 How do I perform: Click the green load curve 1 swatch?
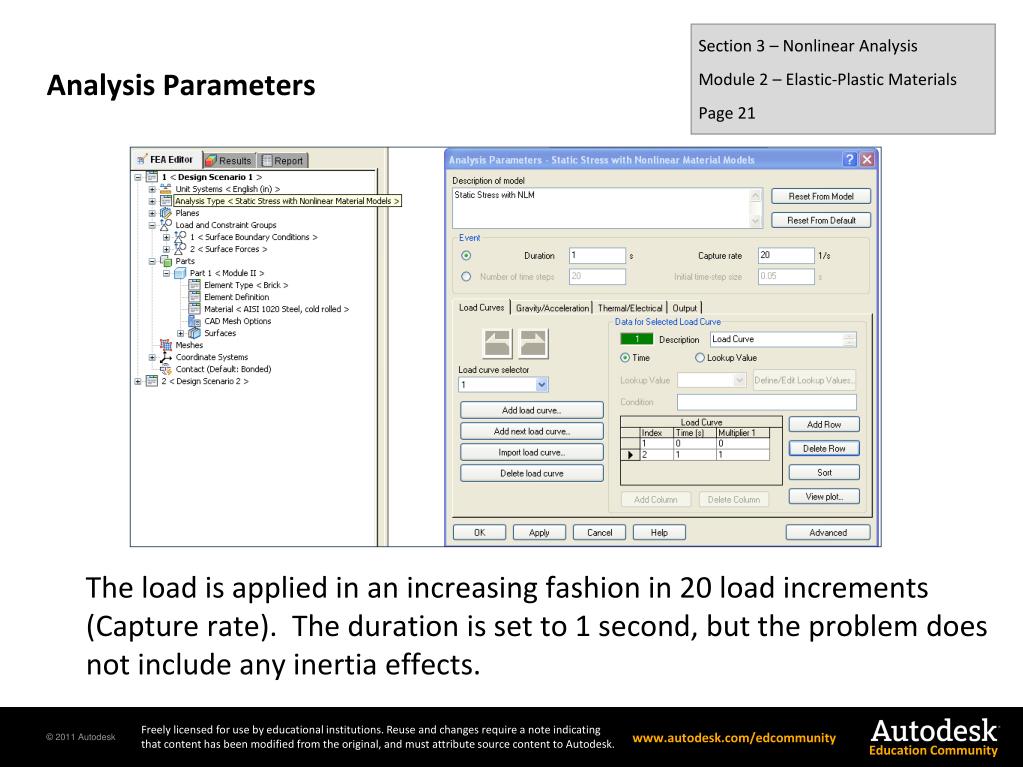pos(636,339)
